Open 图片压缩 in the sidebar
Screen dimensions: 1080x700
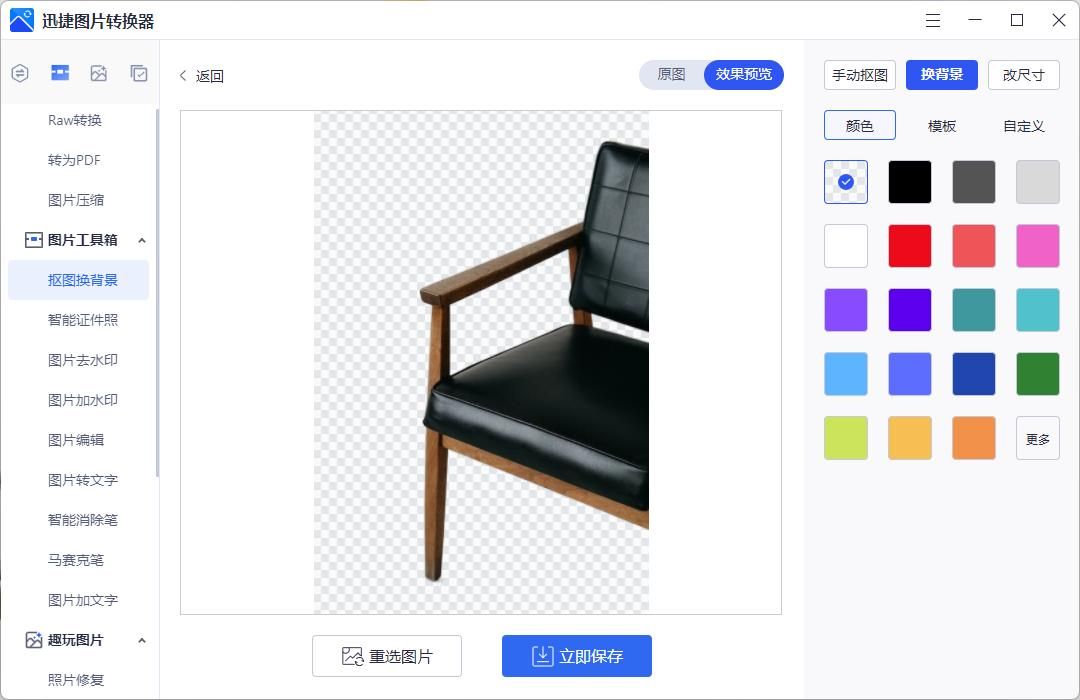pyautogui.click(x=76, y=200)
